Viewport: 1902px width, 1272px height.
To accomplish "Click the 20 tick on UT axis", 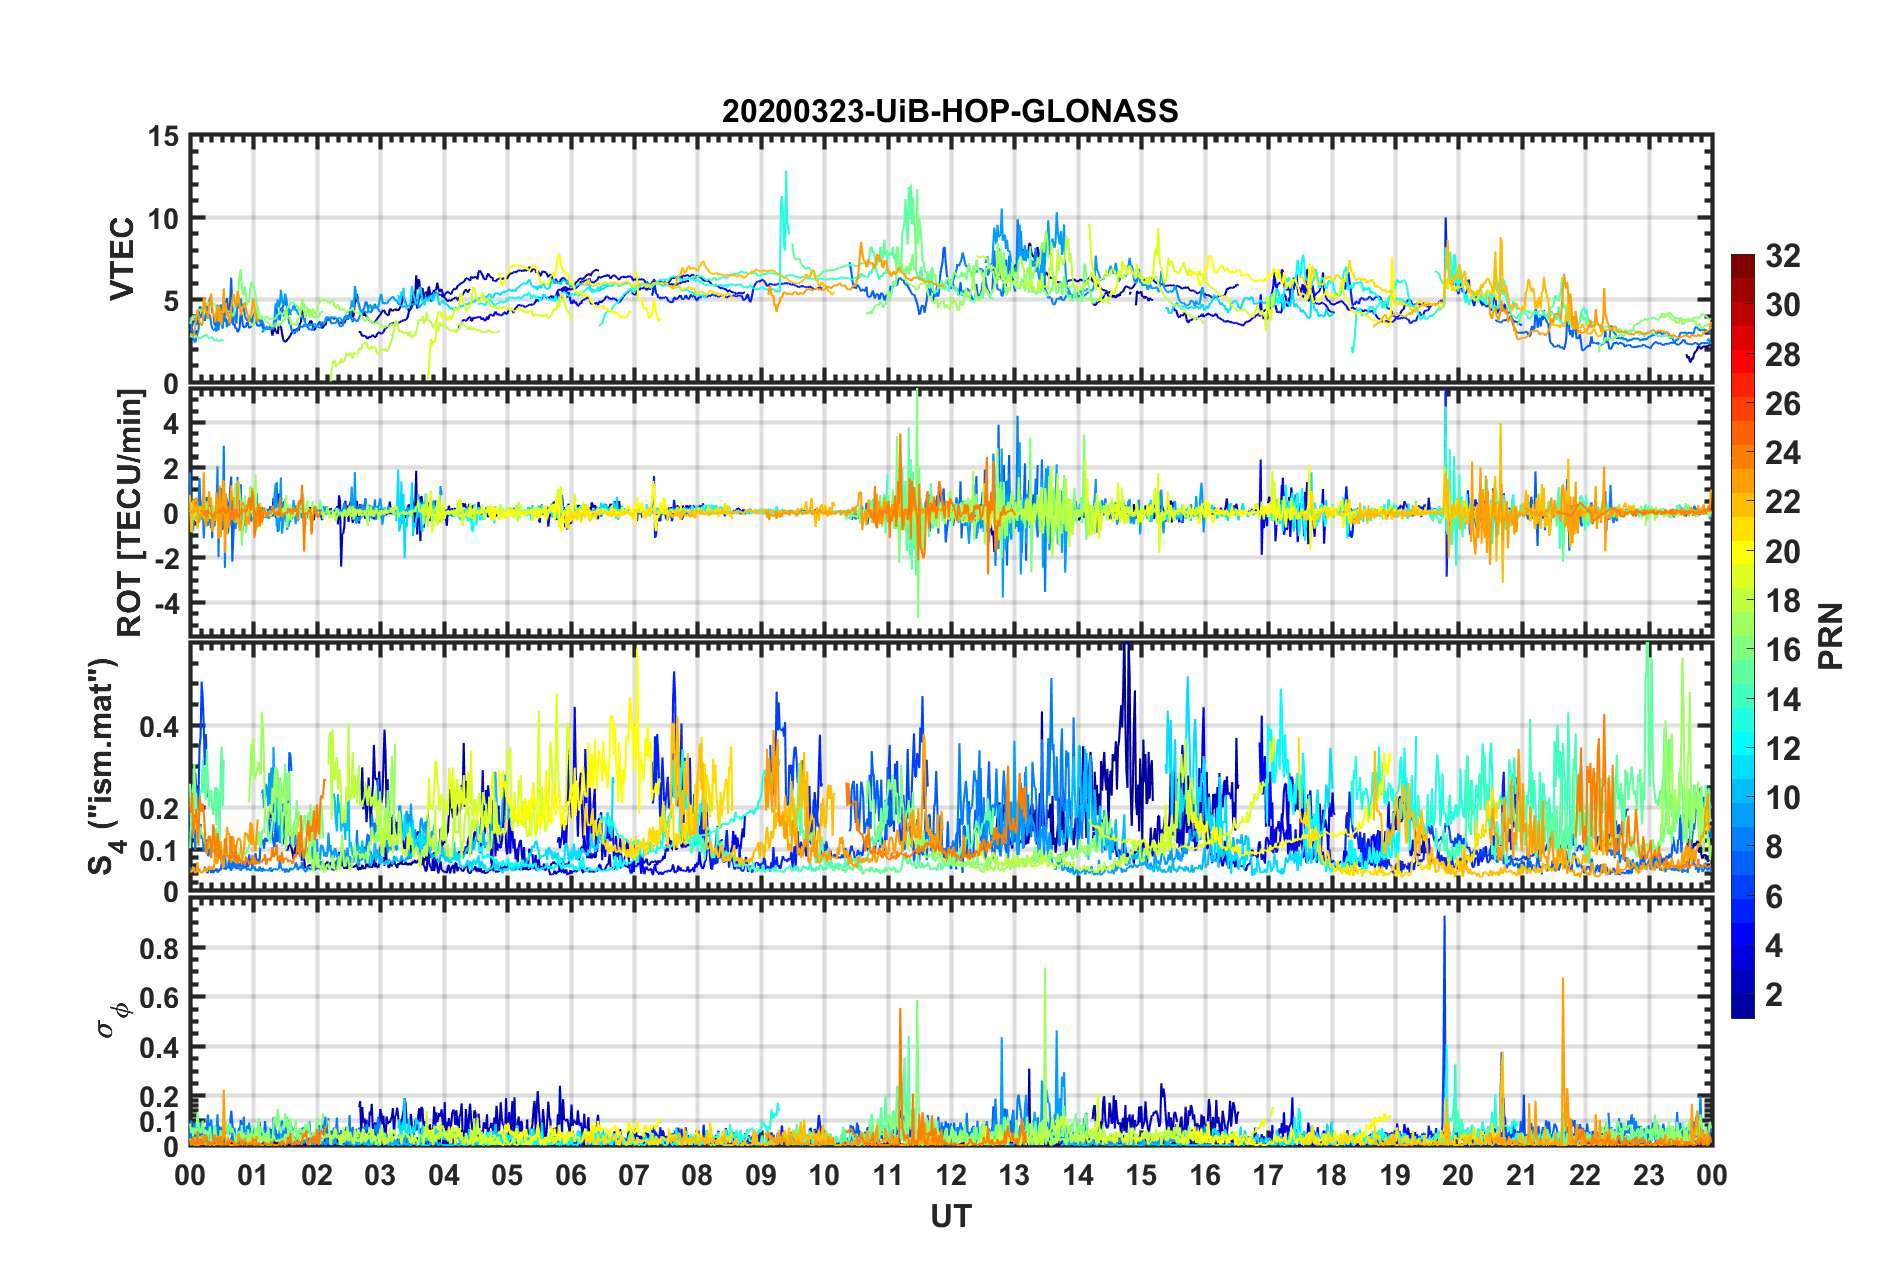I will [1458, 1175].
